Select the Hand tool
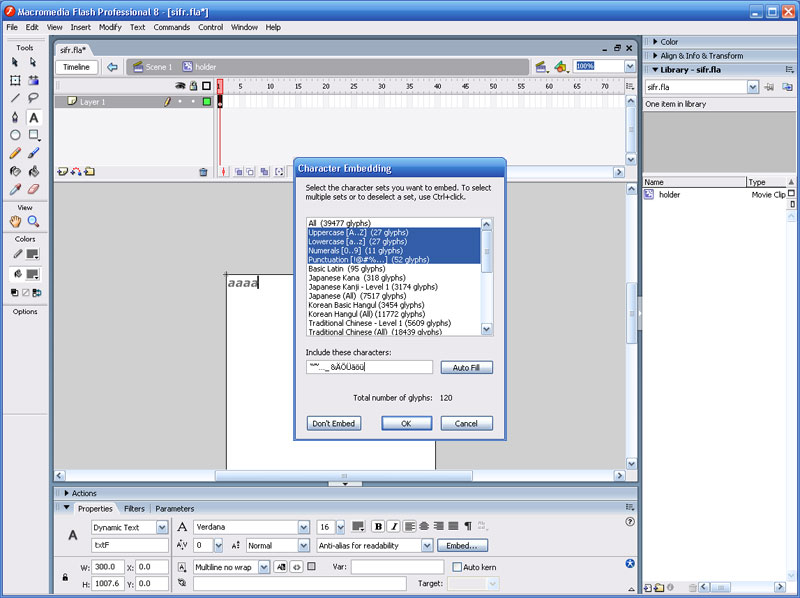The height and width of the screenshot is (598, 800). pyautogui.click(x=15, y=221)
